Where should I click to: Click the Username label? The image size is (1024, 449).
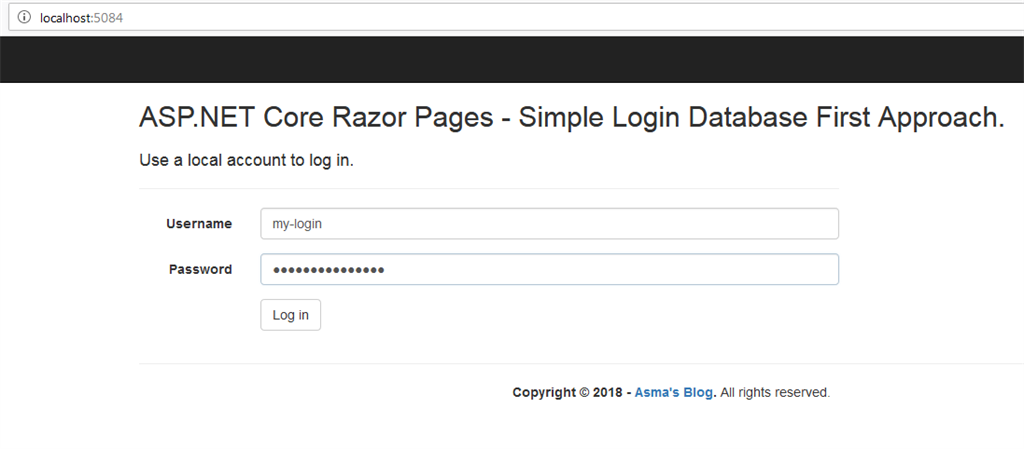click(x=199, y=224)
